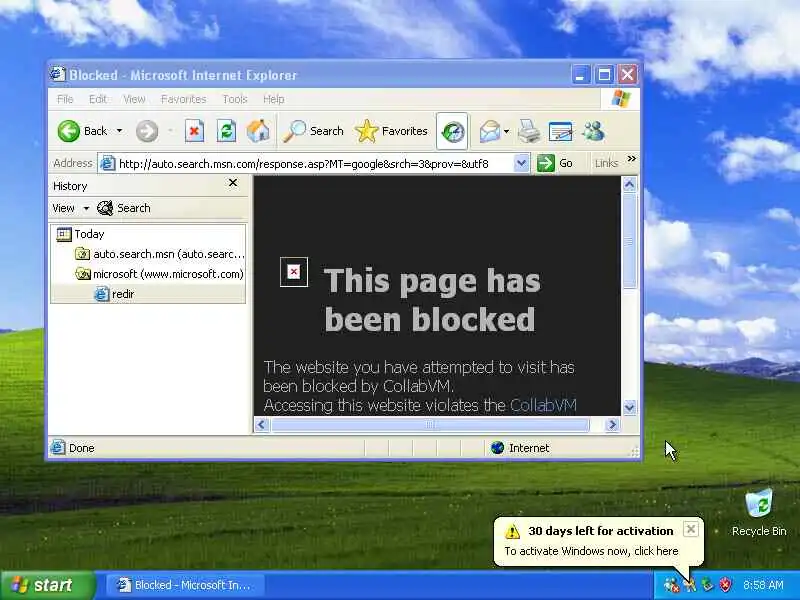Image resolution: width=800 pixels, height=600 pixels.
Task: Open the Back history dropdown arrow
Action: 119,131
